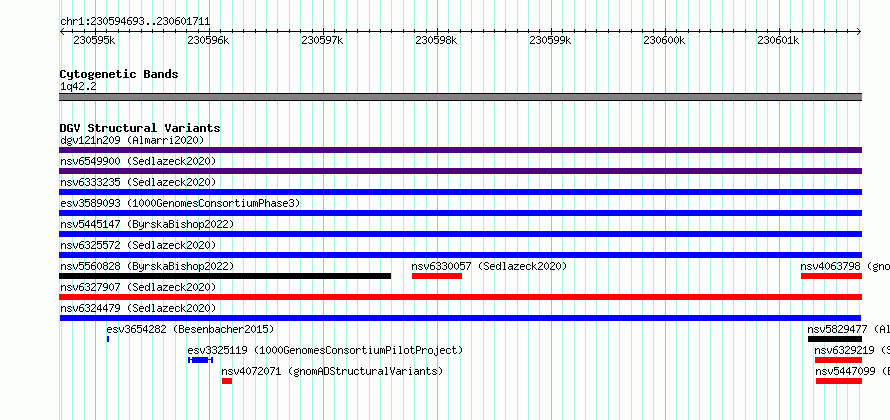Click the Cytogenetic Bands track title
This screenshot has width=890, height=420.
(119, 74)
